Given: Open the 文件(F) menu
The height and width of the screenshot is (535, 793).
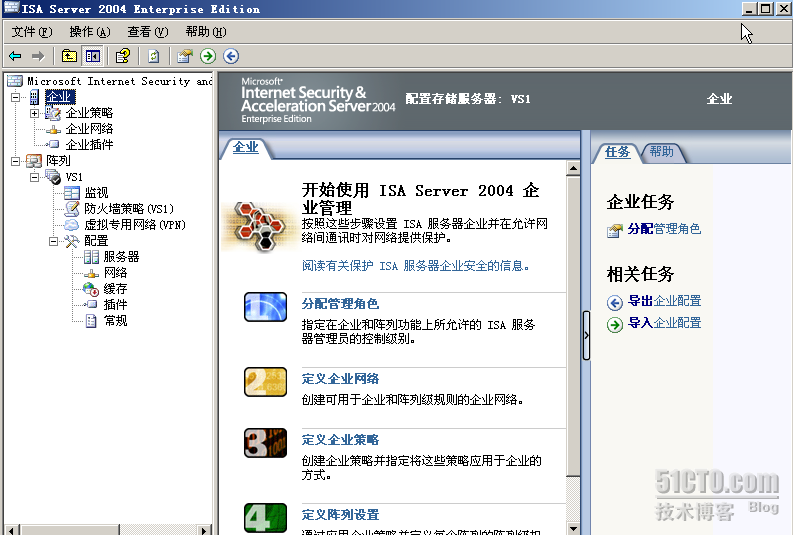Looking at the screenshot, I should tap(32, 32).
